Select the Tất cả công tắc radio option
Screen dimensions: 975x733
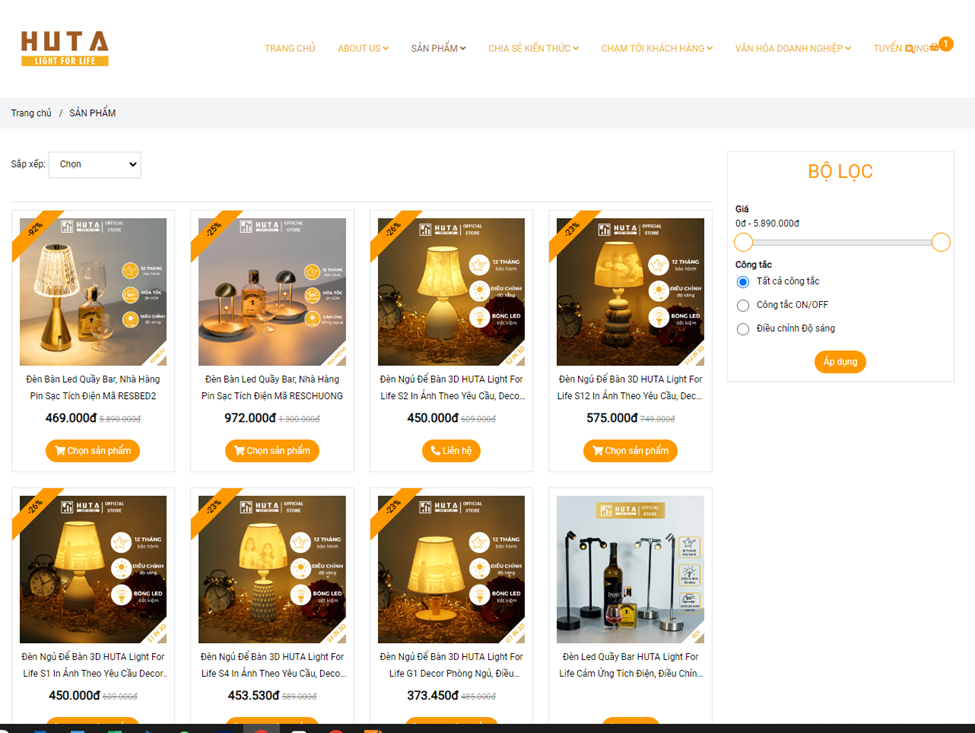click(x=743, y=282)
